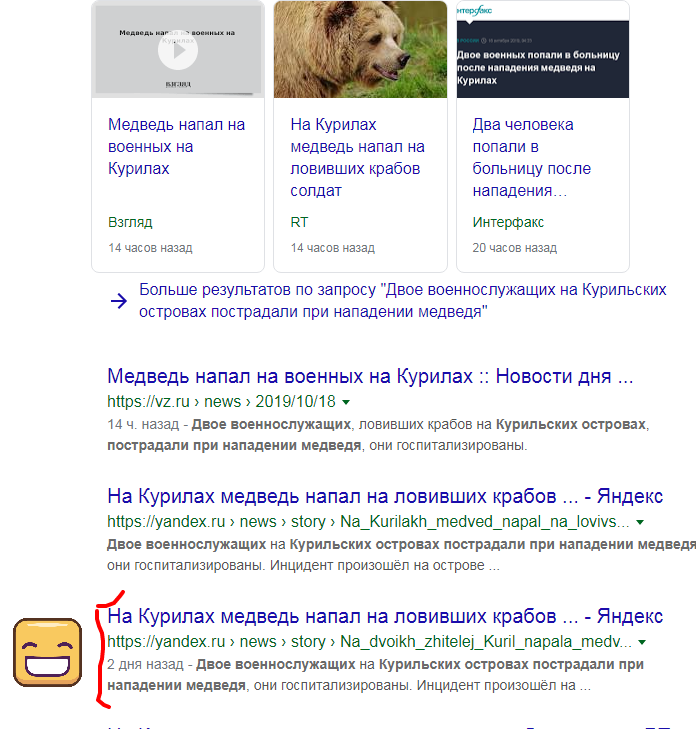Image resolution: width=696 pixels, height=729 pixels.
Task: Click '20 часов назад' under Интерфакс card
Action: coord(515,248)
